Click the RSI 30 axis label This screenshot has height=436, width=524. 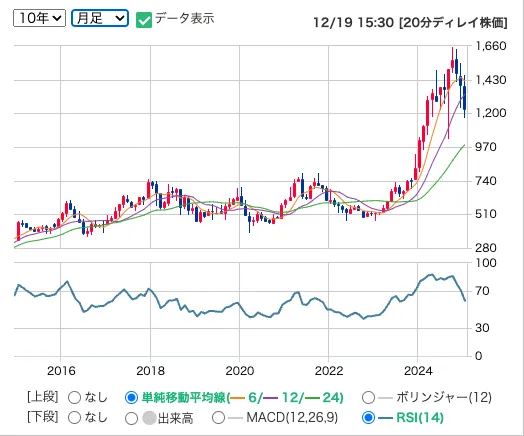click(483, 328)
